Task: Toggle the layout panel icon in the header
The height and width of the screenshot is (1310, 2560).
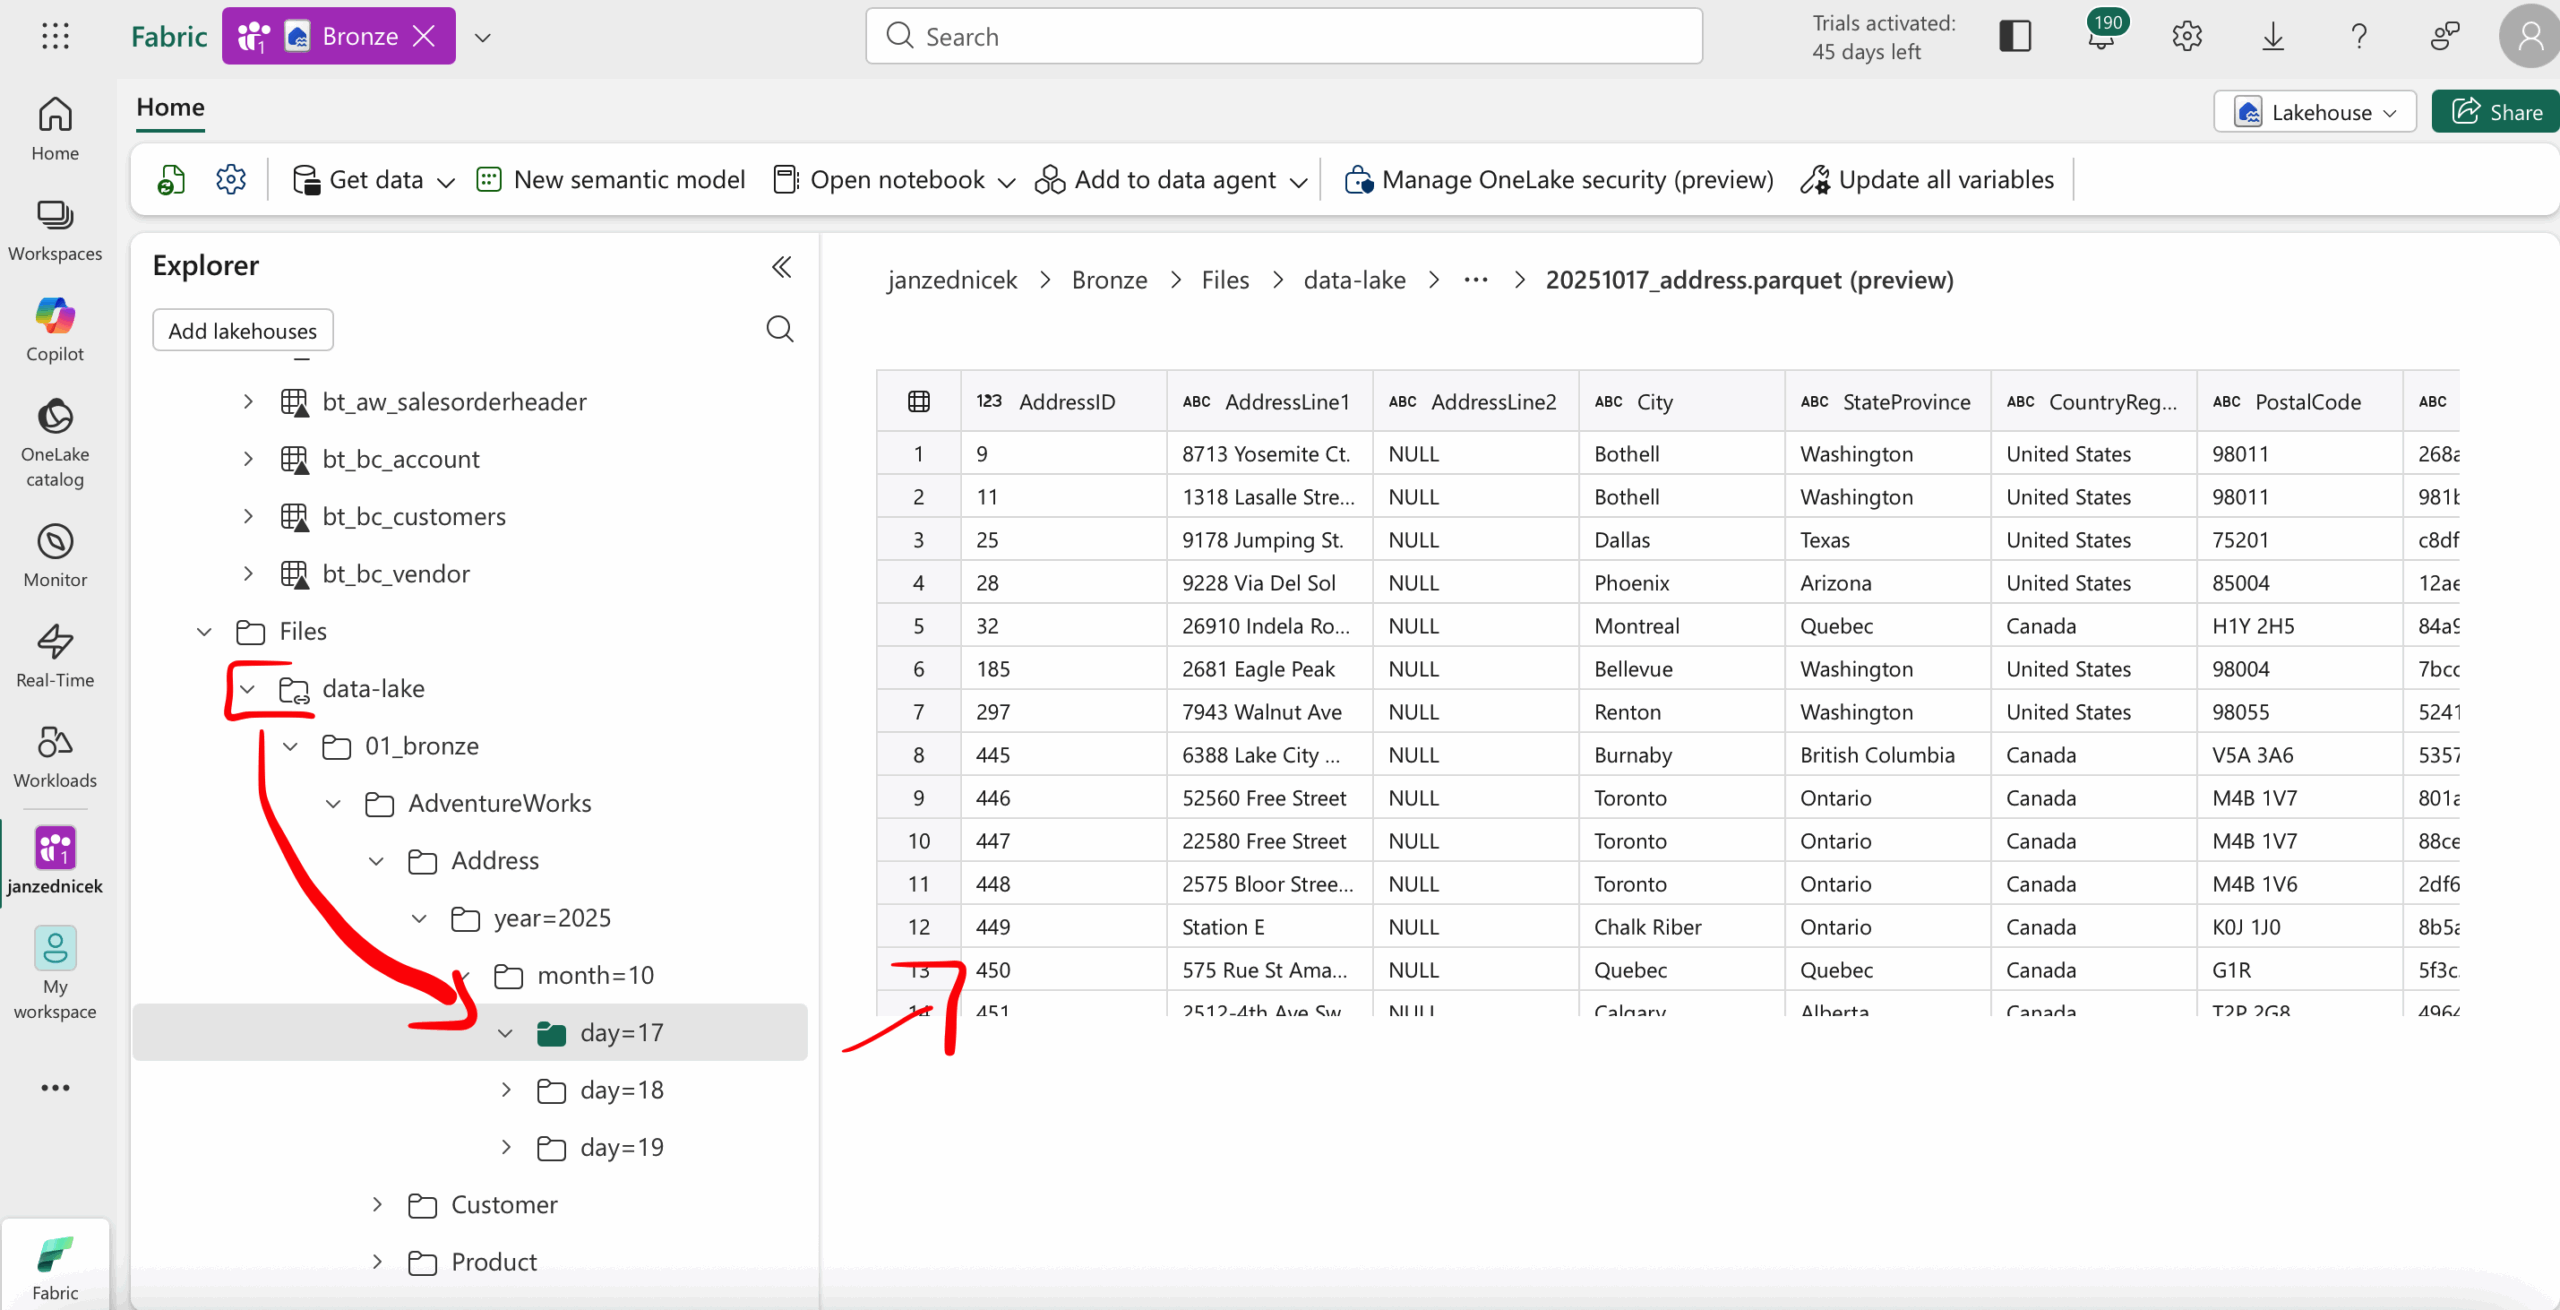Action: coord(2015,36)
